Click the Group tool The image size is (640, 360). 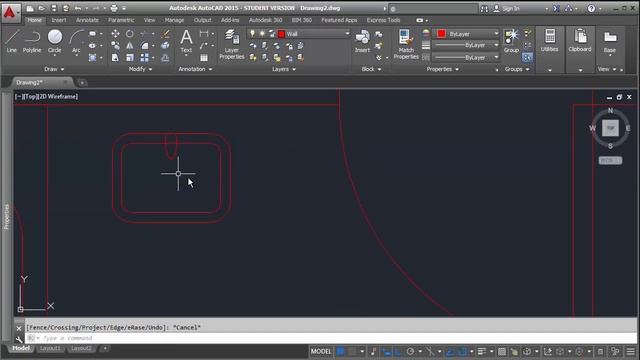tap(511, 41)
